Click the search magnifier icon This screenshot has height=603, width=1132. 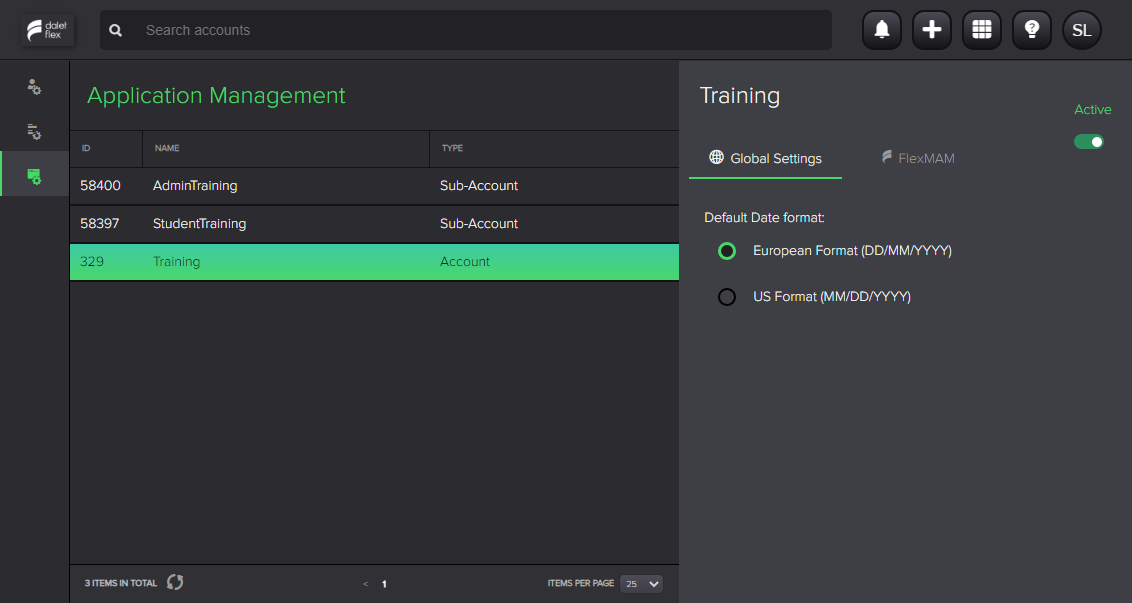click(115, 30)
